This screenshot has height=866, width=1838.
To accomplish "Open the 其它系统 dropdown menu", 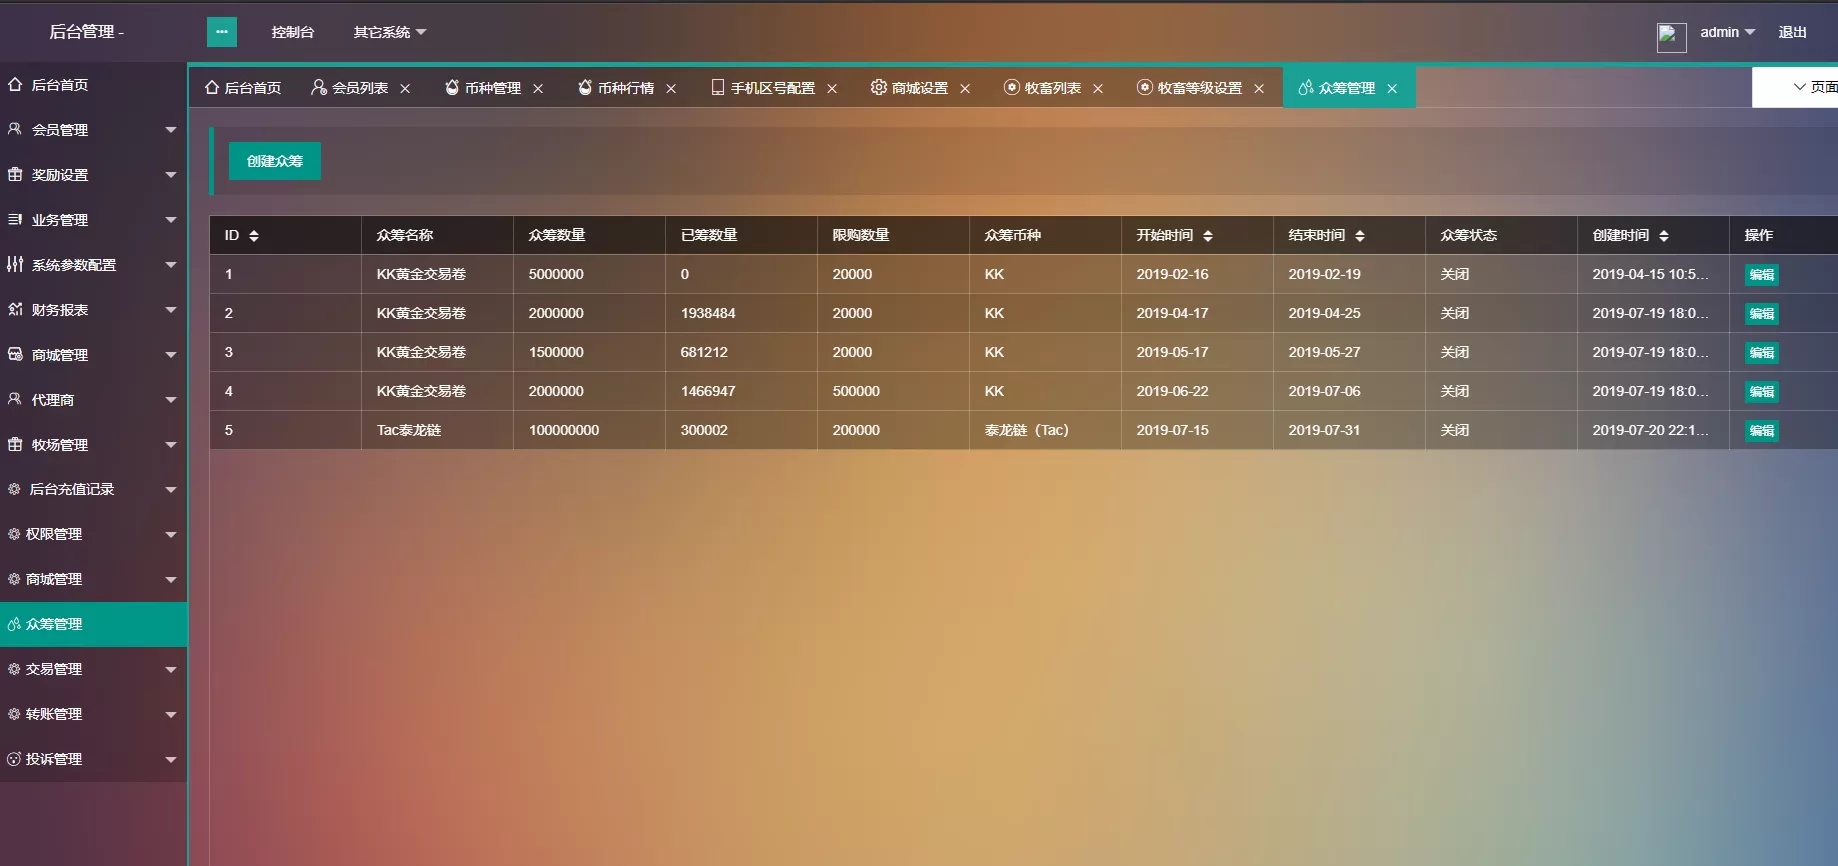I will click(x=389, y=32).
